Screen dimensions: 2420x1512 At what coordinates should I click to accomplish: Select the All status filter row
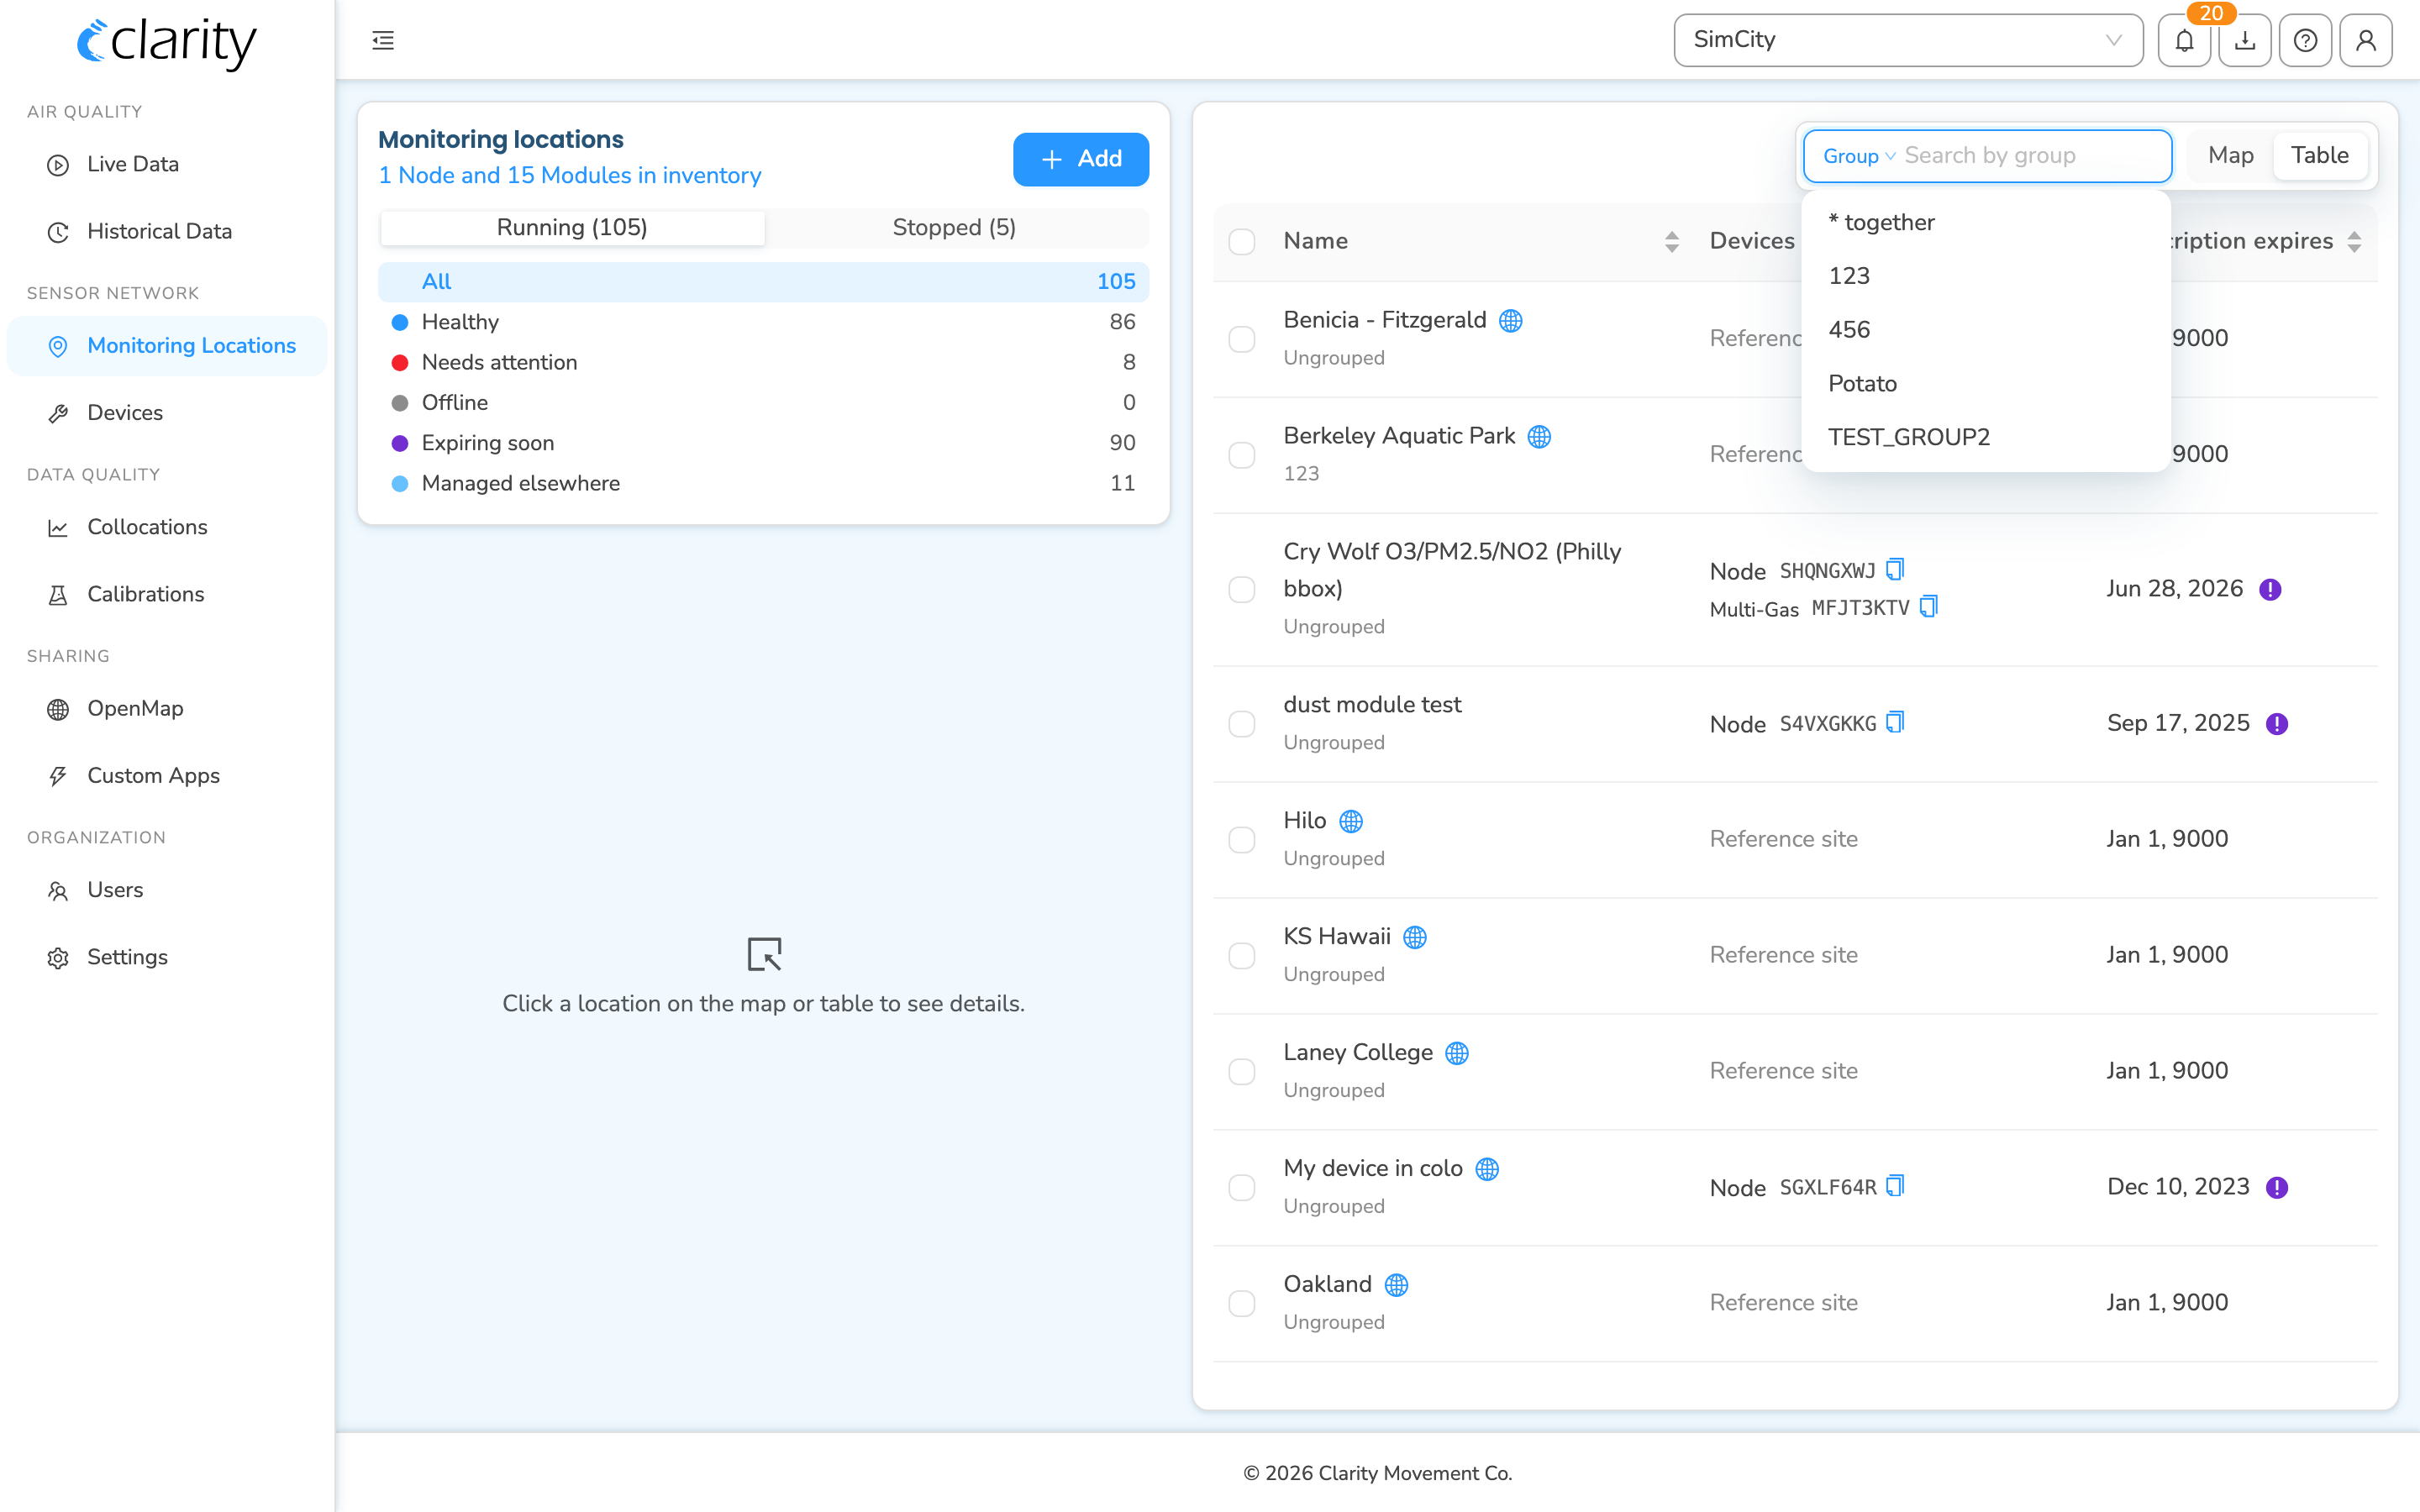tap(763, 282)
